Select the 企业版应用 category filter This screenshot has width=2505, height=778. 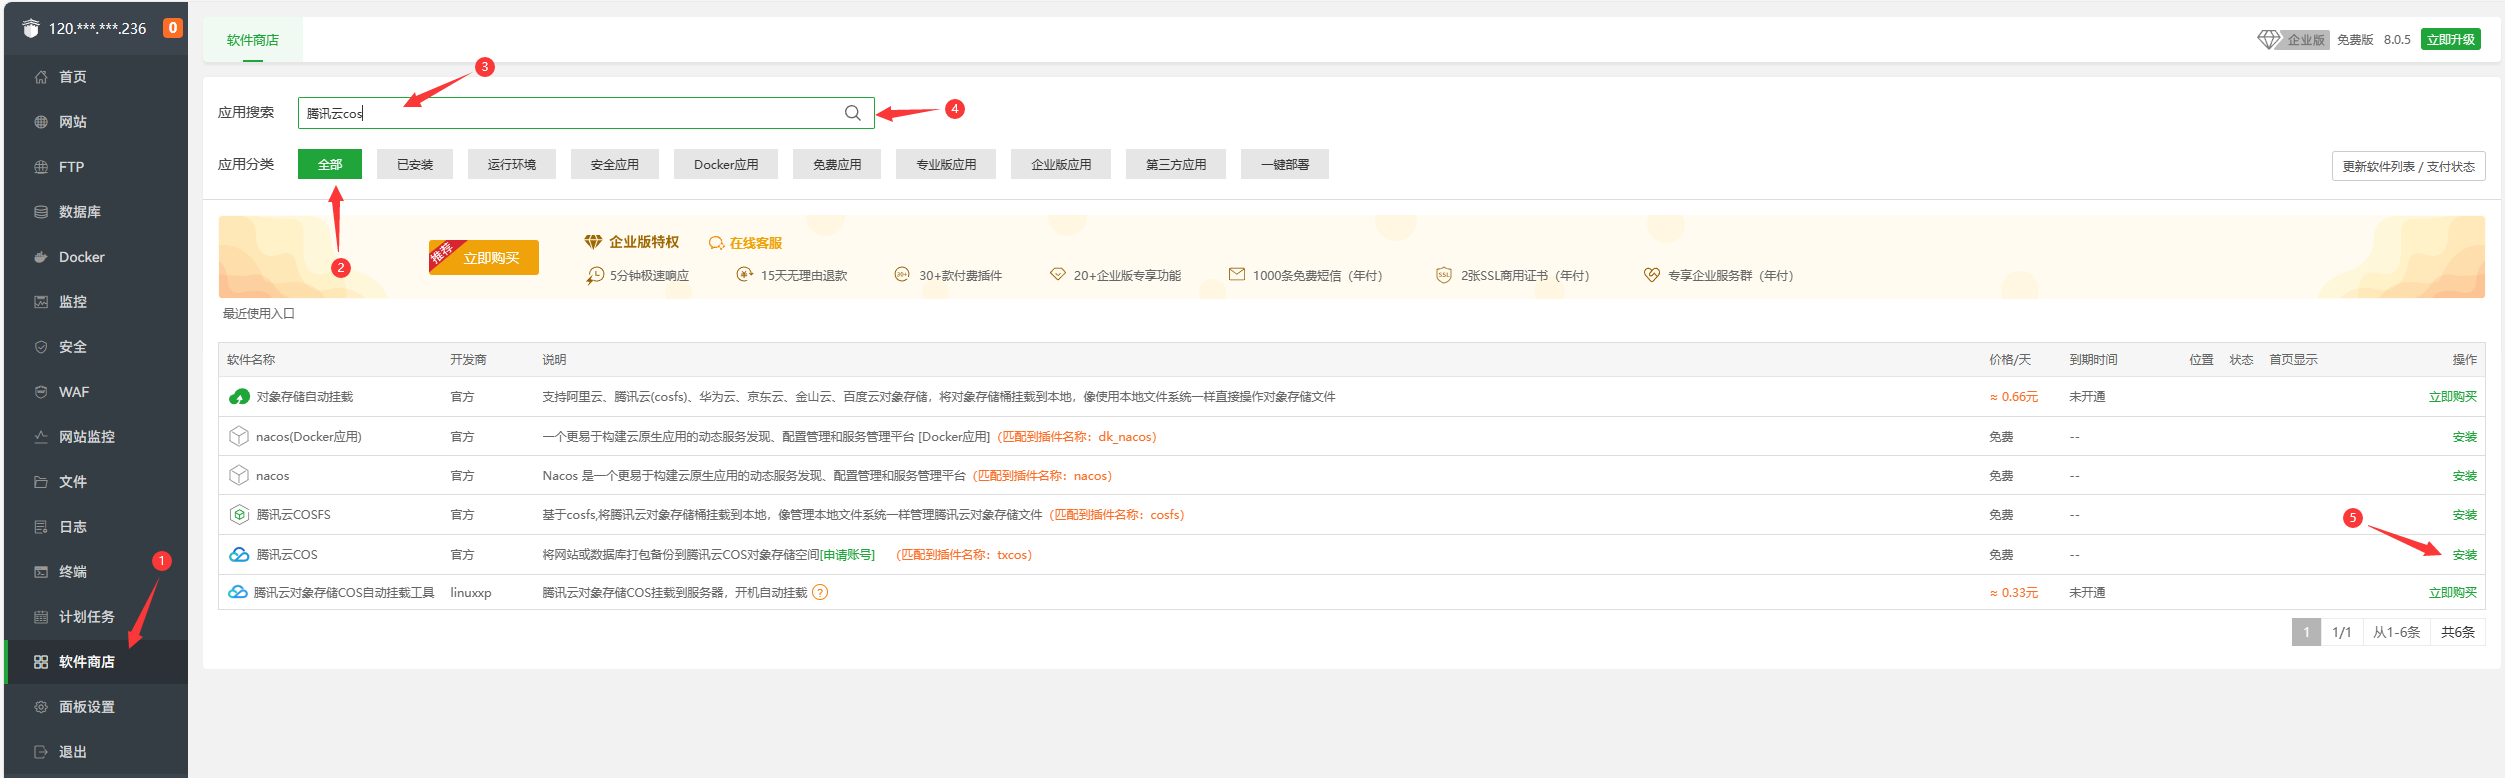(1061, 164)
